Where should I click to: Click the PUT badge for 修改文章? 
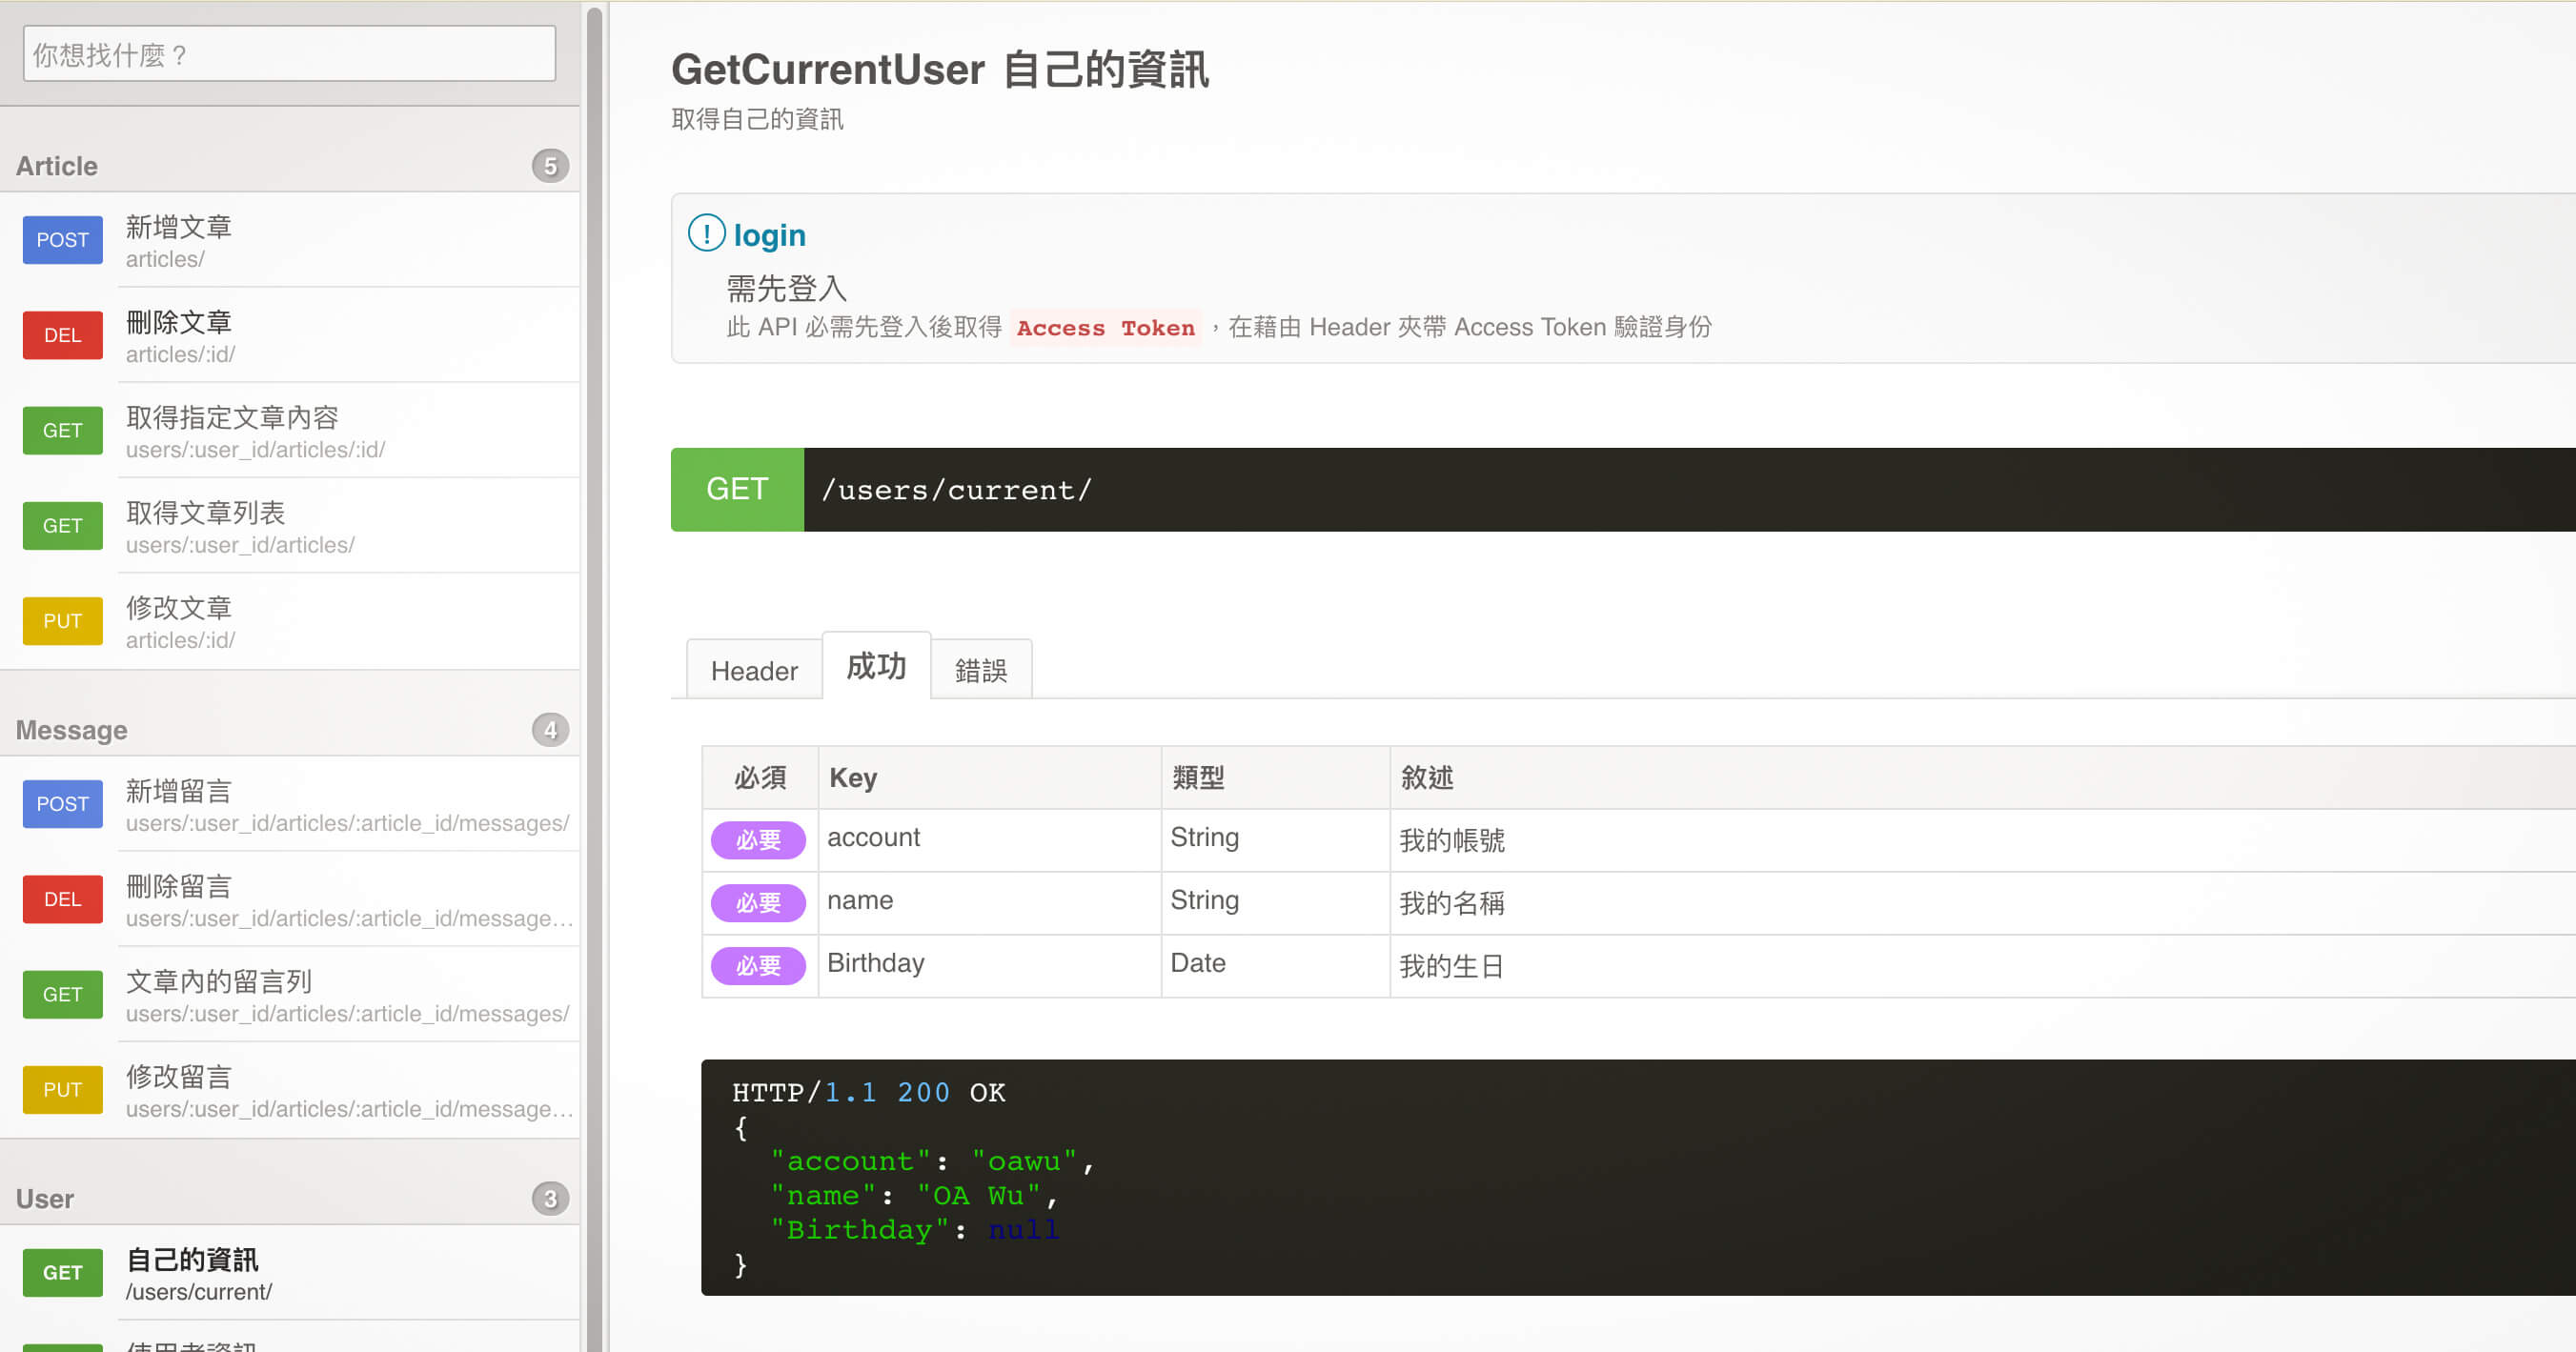click(62, 621)
